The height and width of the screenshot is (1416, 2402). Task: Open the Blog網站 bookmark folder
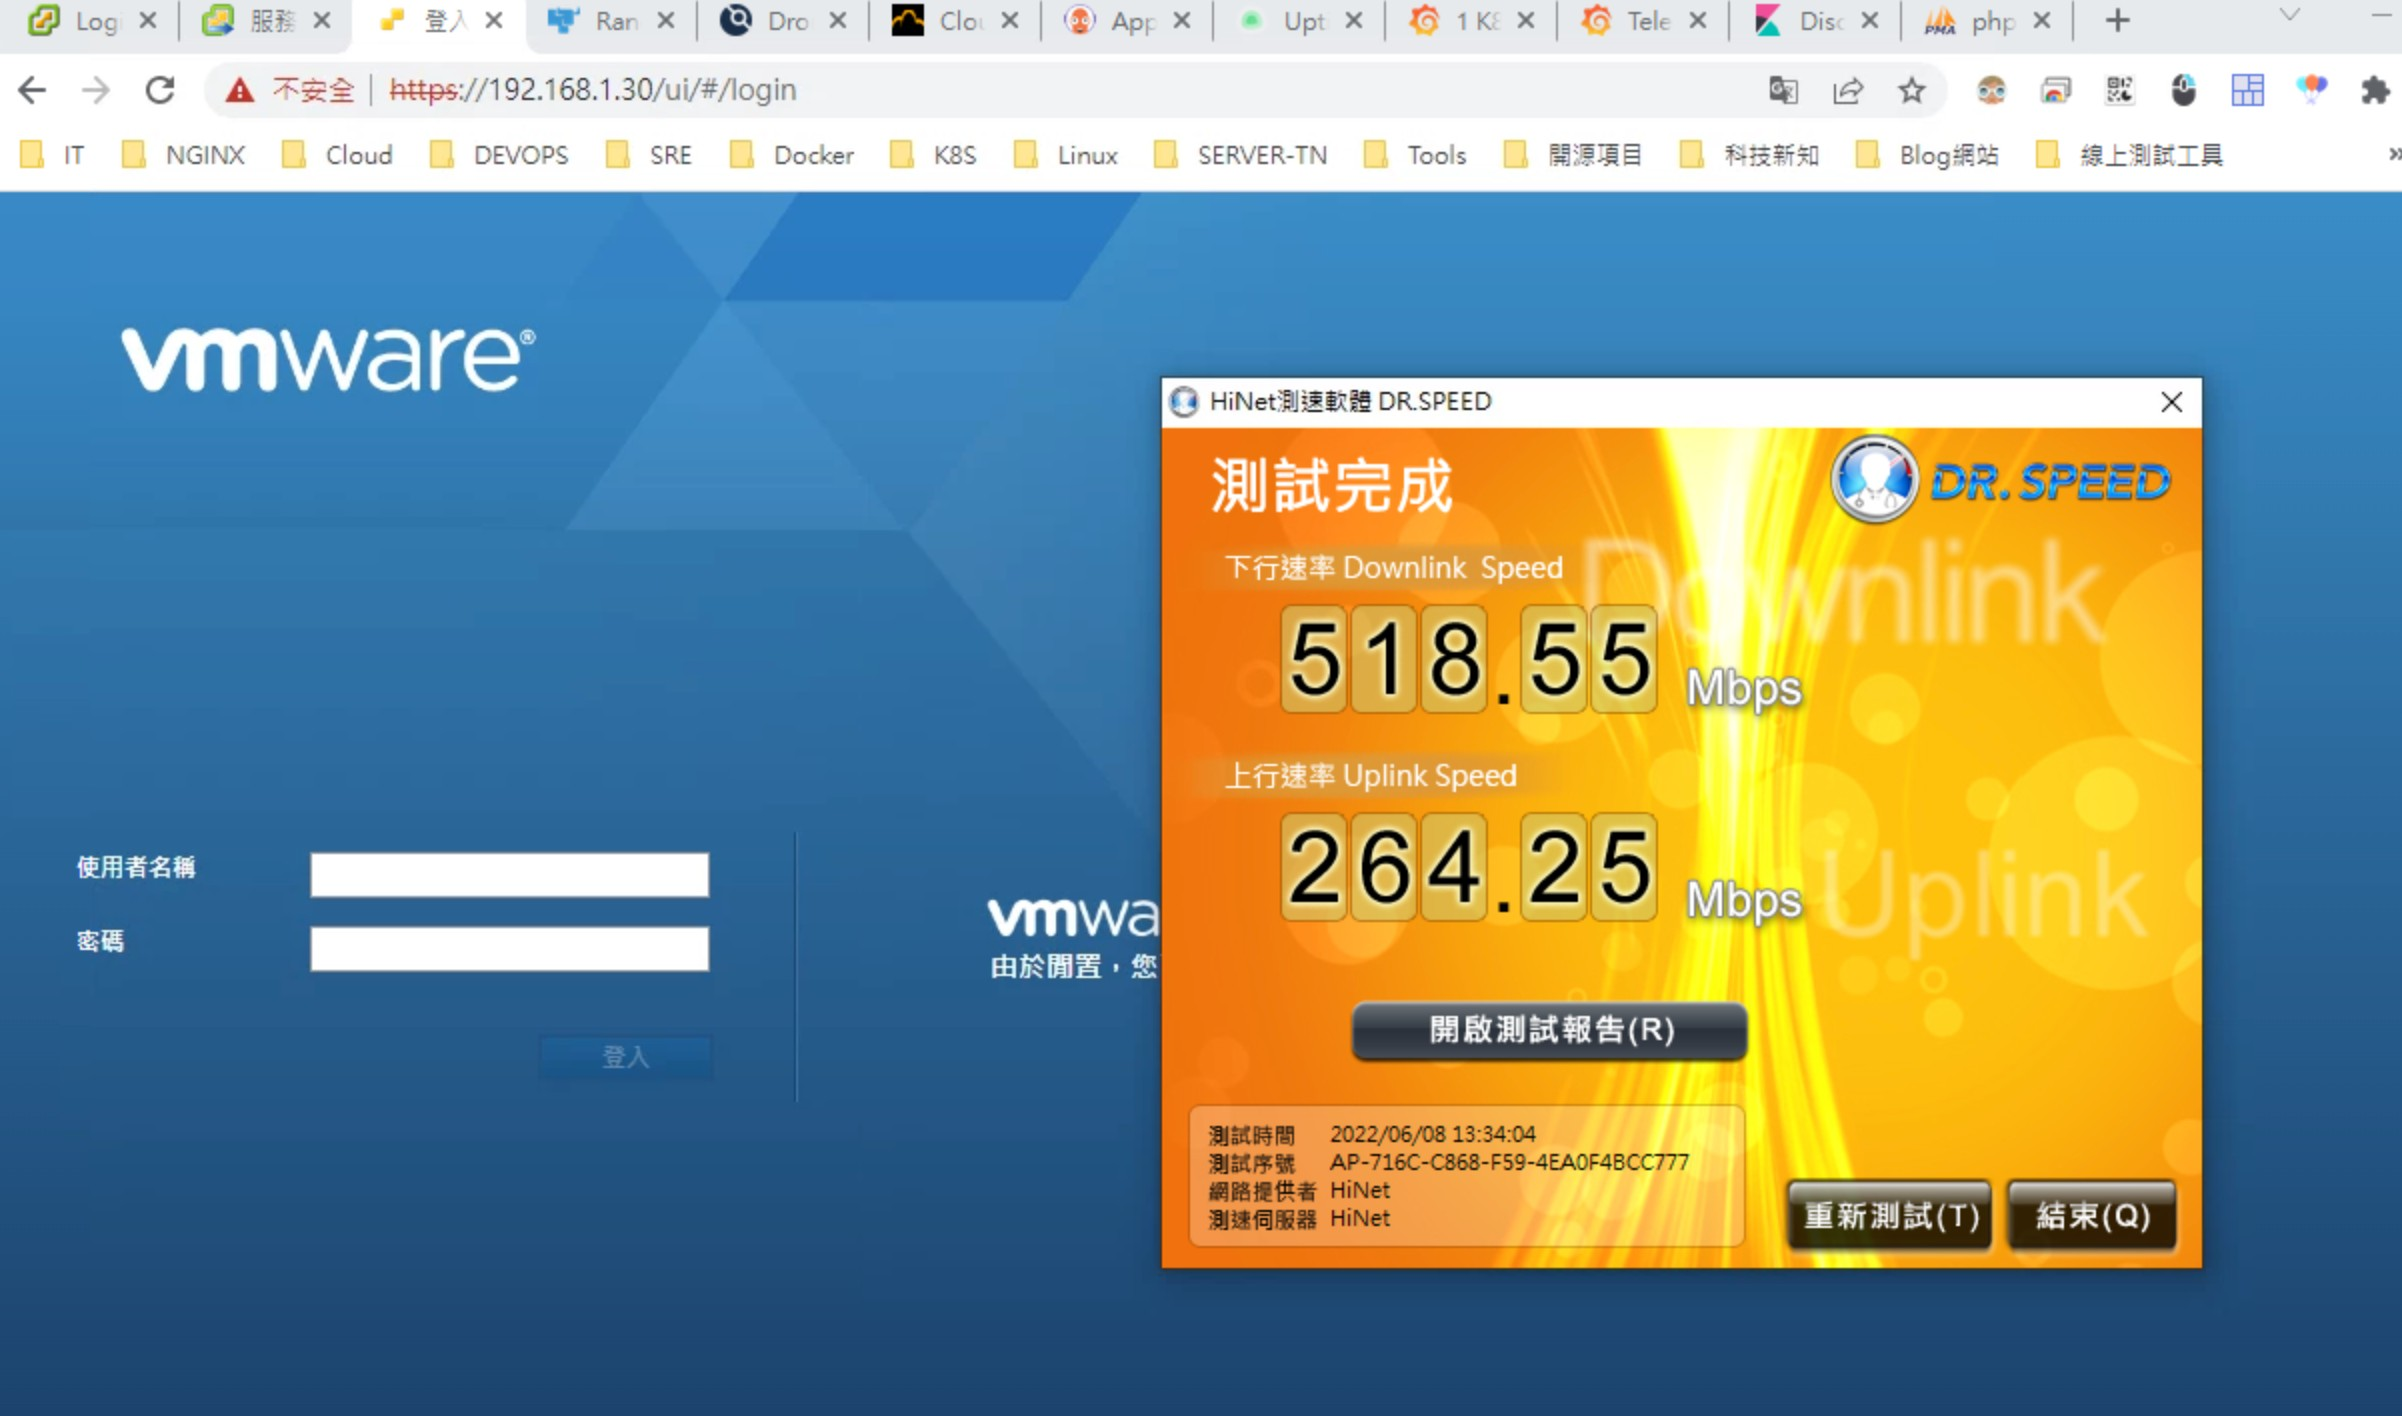tap(1927, 155)
